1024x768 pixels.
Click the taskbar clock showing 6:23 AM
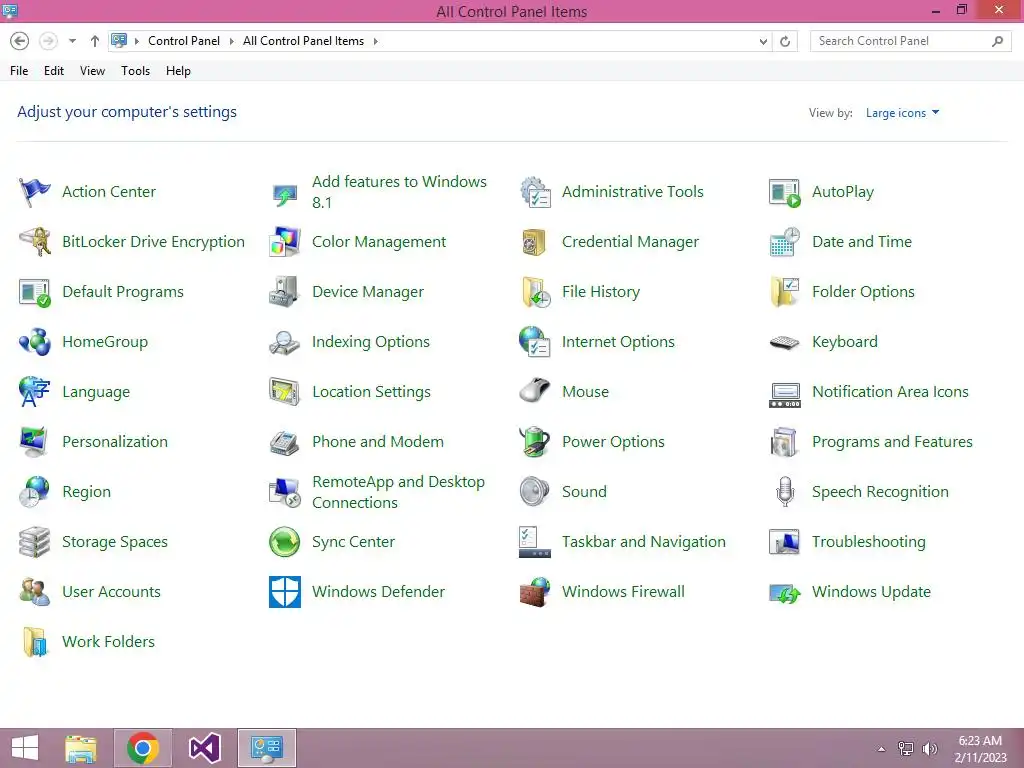(x=980, y=749)
